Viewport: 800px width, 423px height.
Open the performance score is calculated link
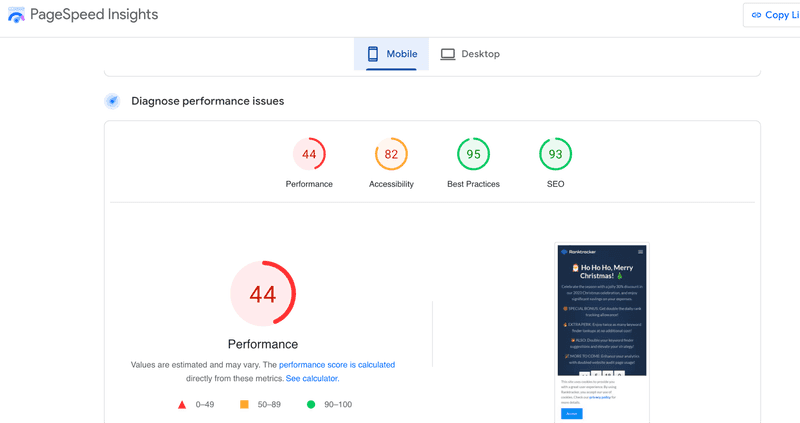(x=337, y=365)
